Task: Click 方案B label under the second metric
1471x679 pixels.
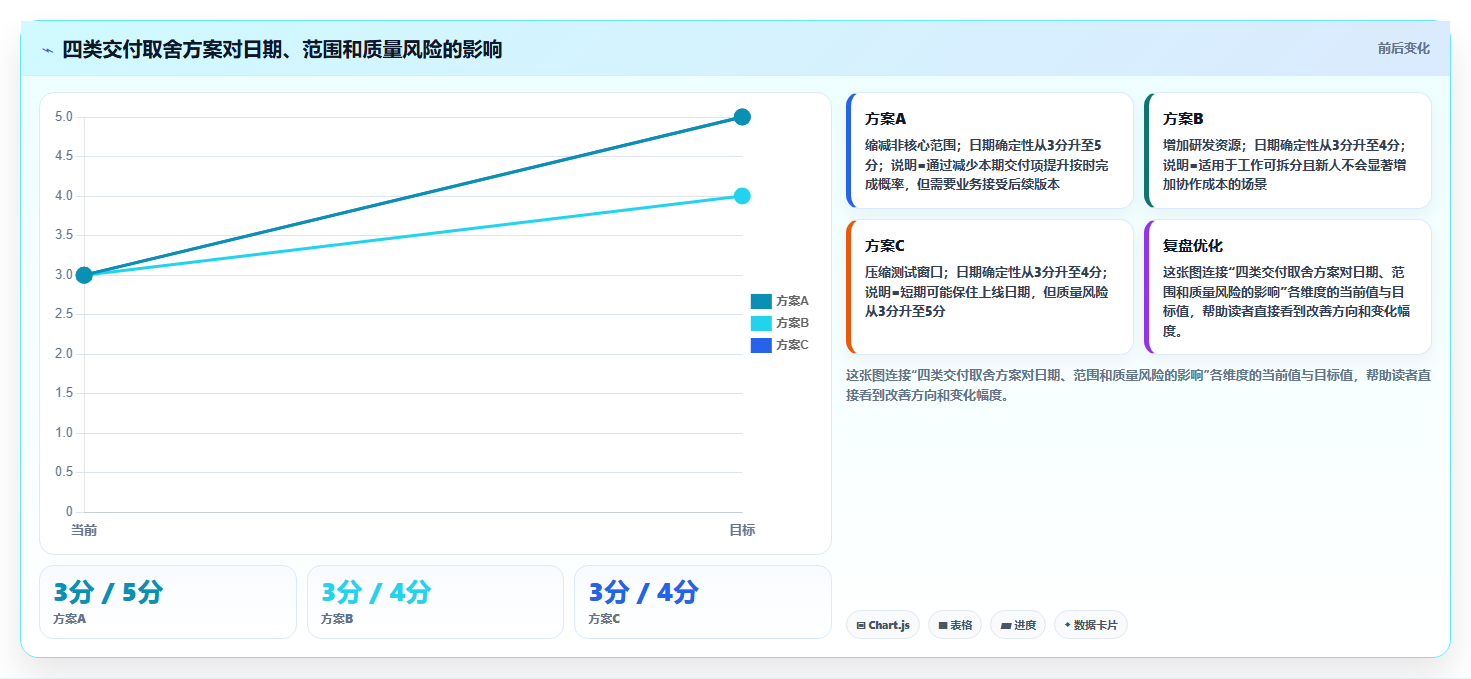Action: coord(337,619)
